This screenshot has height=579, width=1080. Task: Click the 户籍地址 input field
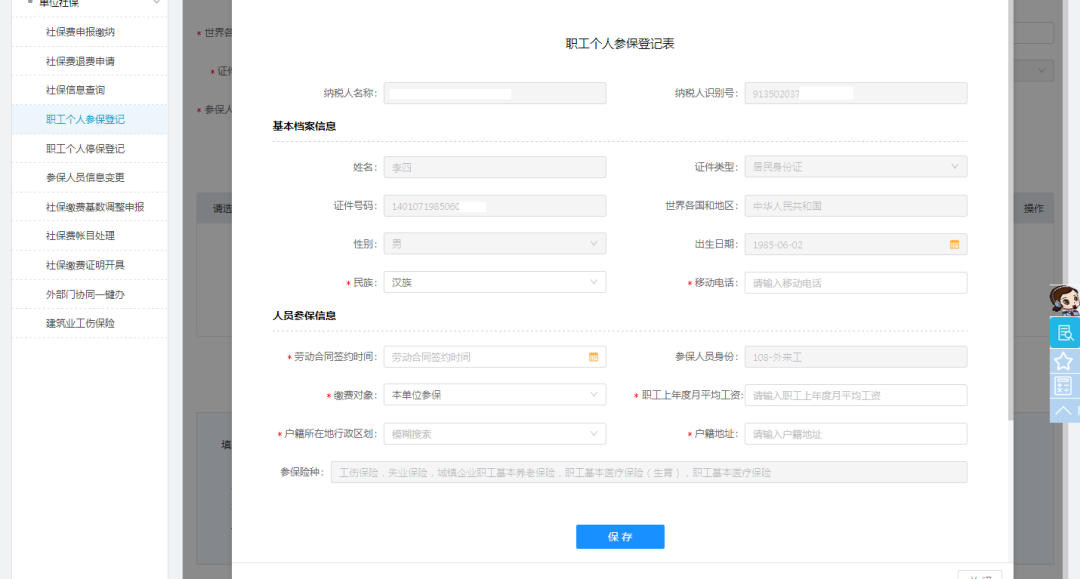[x=855, y=434]
